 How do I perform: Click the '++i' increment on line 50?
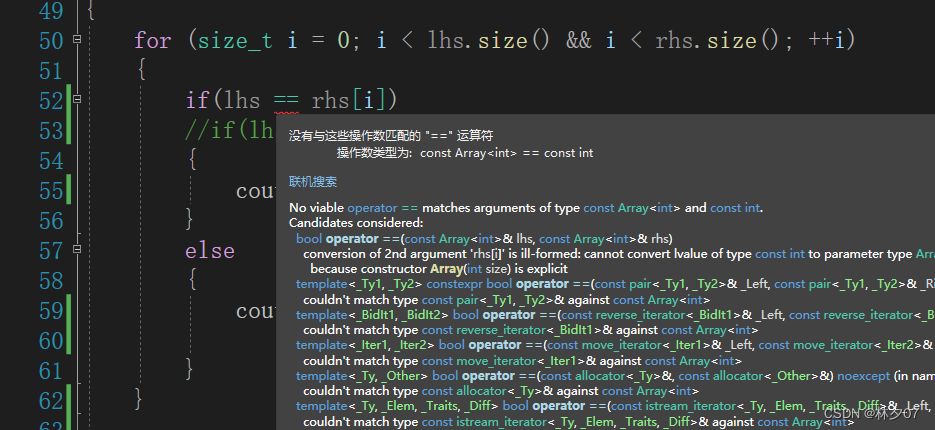click(x=826, y=41)
